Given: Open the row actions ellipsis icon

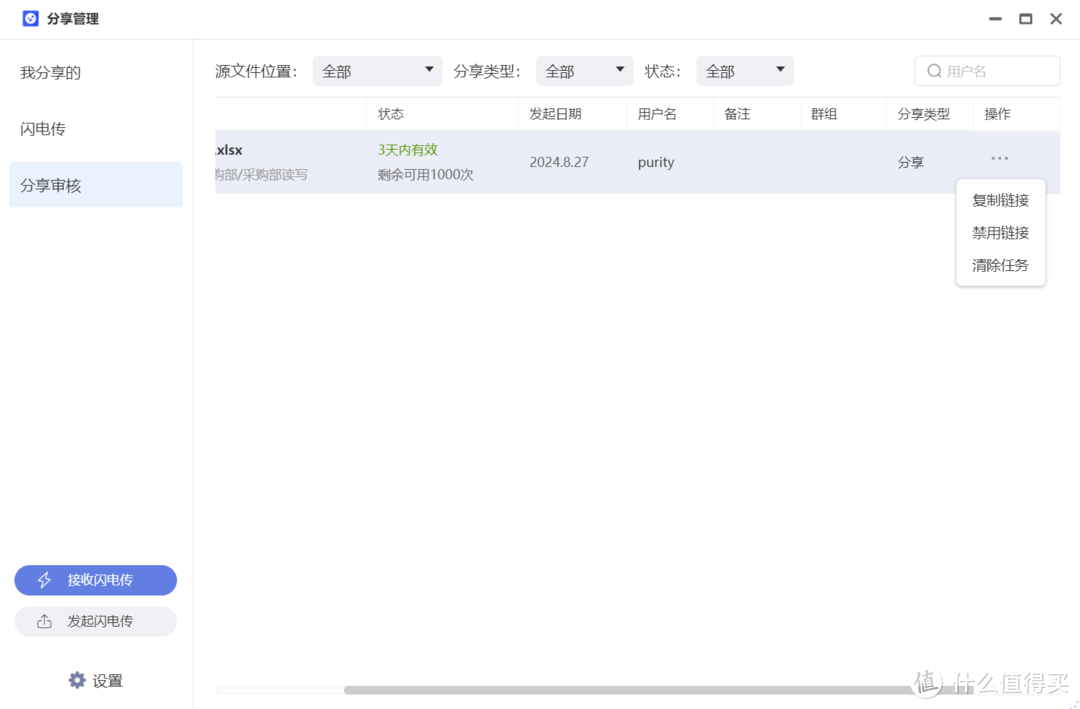Looking at the screenshot, I should coord(998,156).
